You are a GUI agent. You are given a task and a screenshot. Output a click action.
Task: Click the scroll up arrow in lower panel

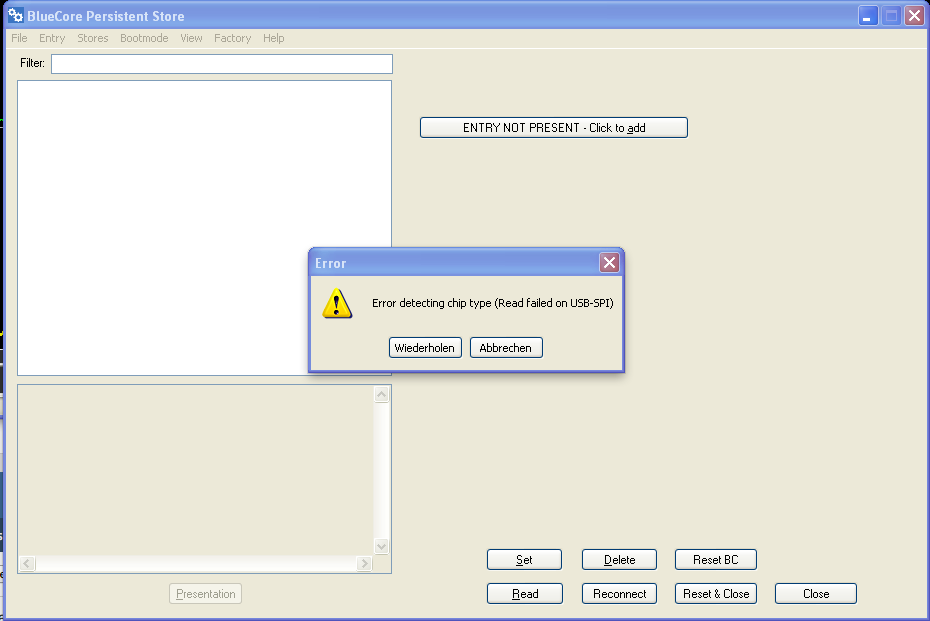point(381,395)
